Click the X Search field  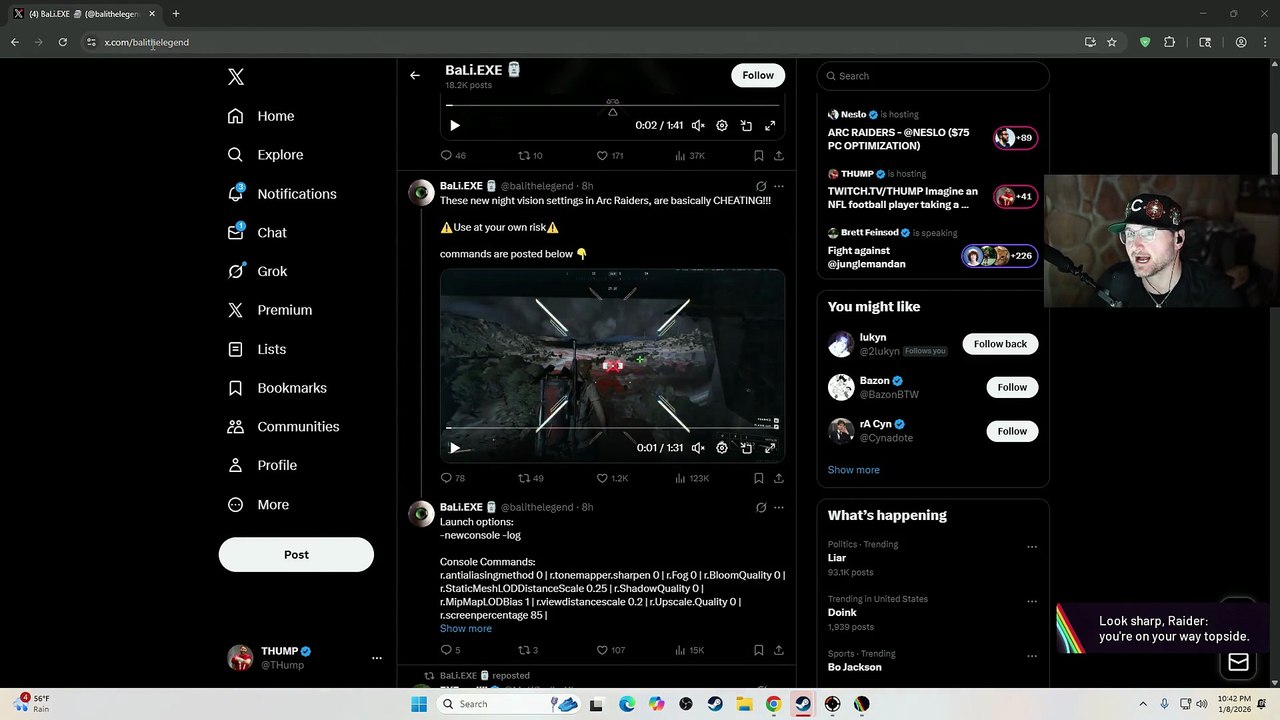point(932,76)
